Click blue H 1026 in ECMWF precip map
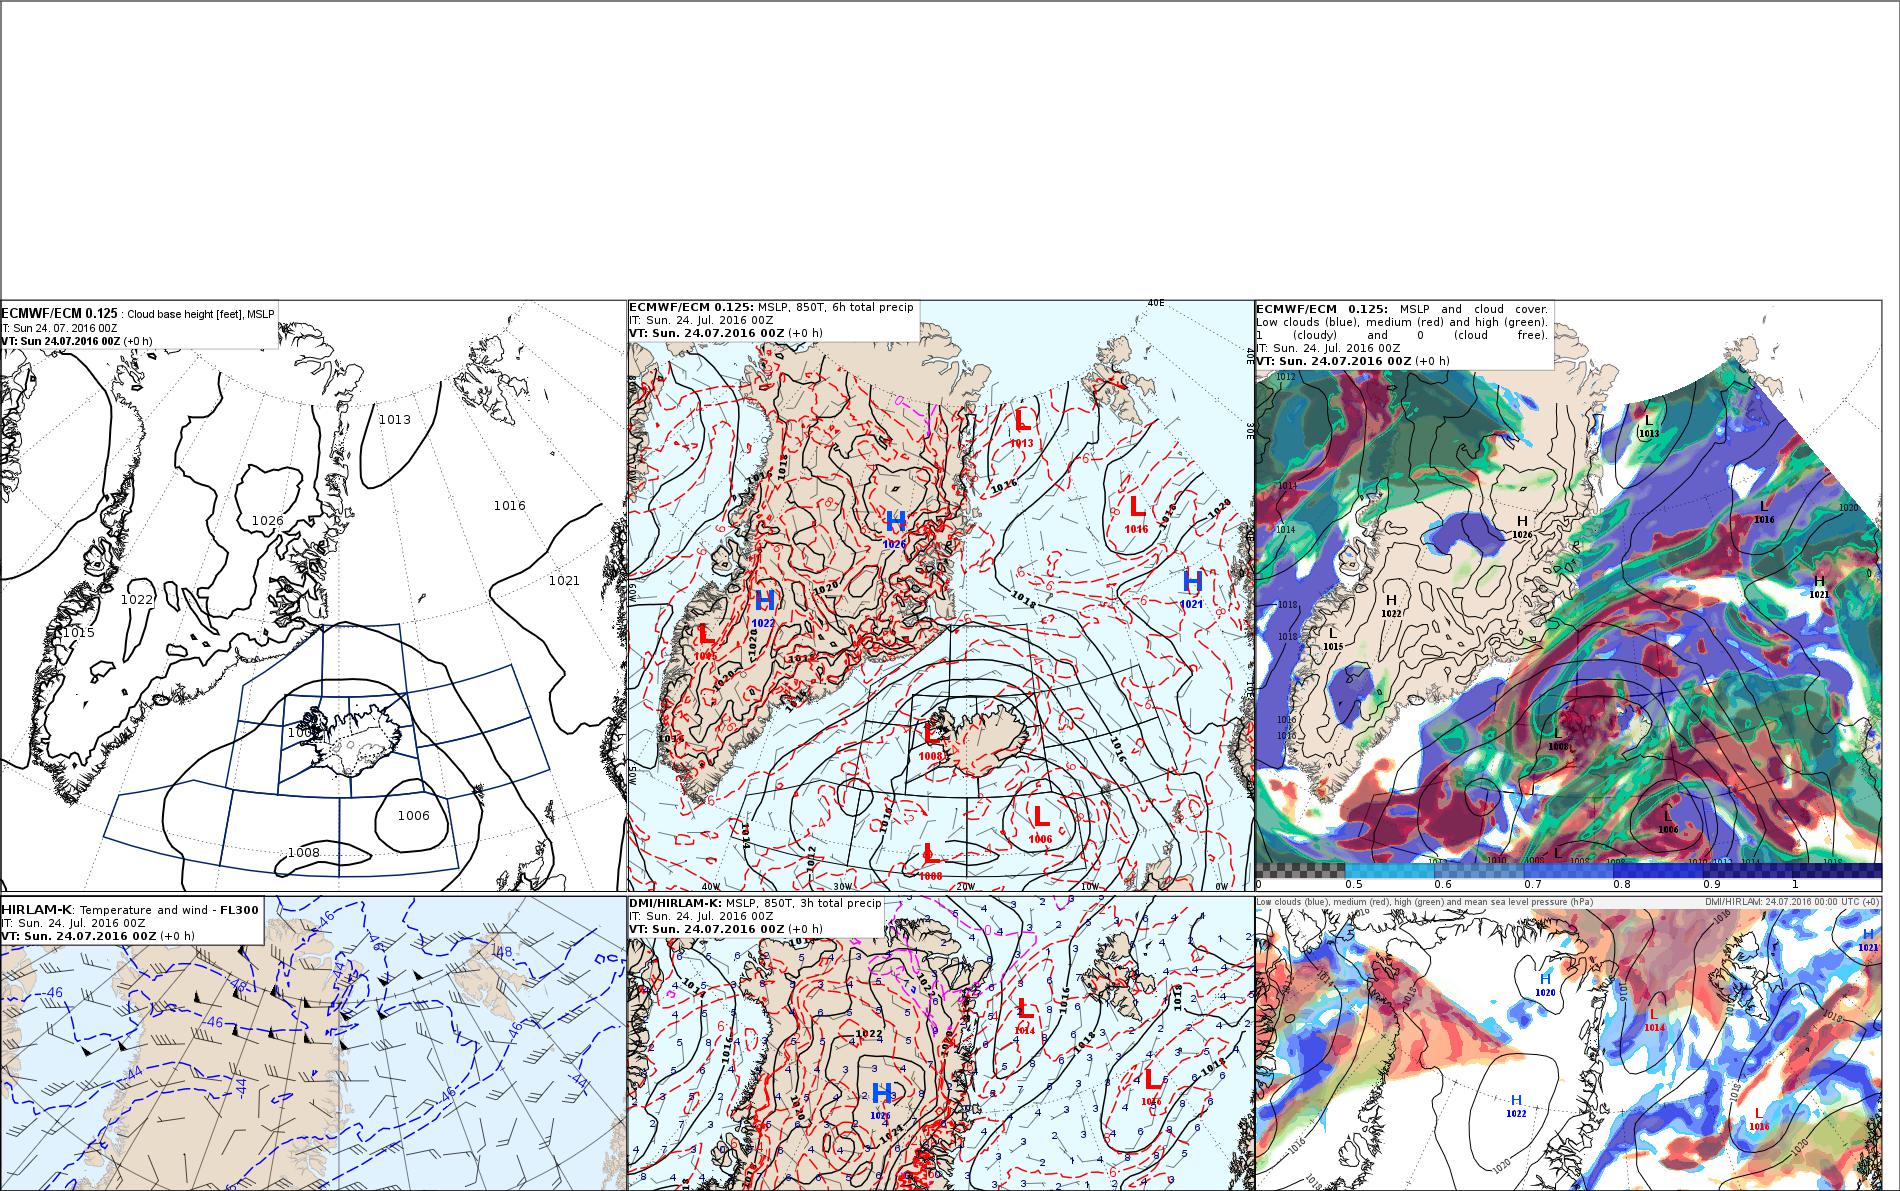1900x1191 pixels. pyautogui.click(x=895, y=527)
